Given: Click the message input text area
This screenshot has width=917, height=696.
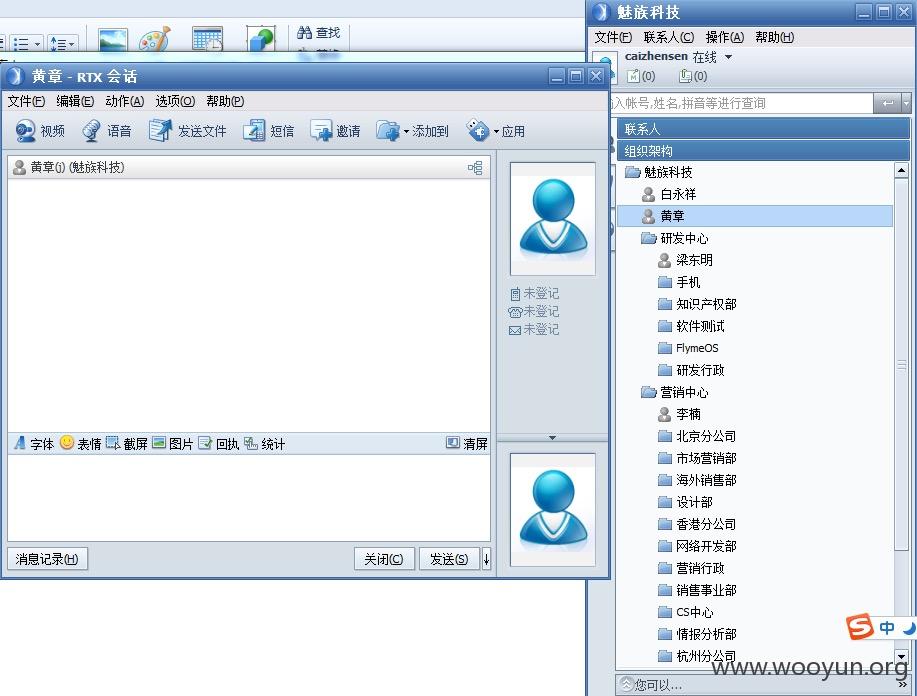Looking at the screenshot, I should click(x=249, y=498).
